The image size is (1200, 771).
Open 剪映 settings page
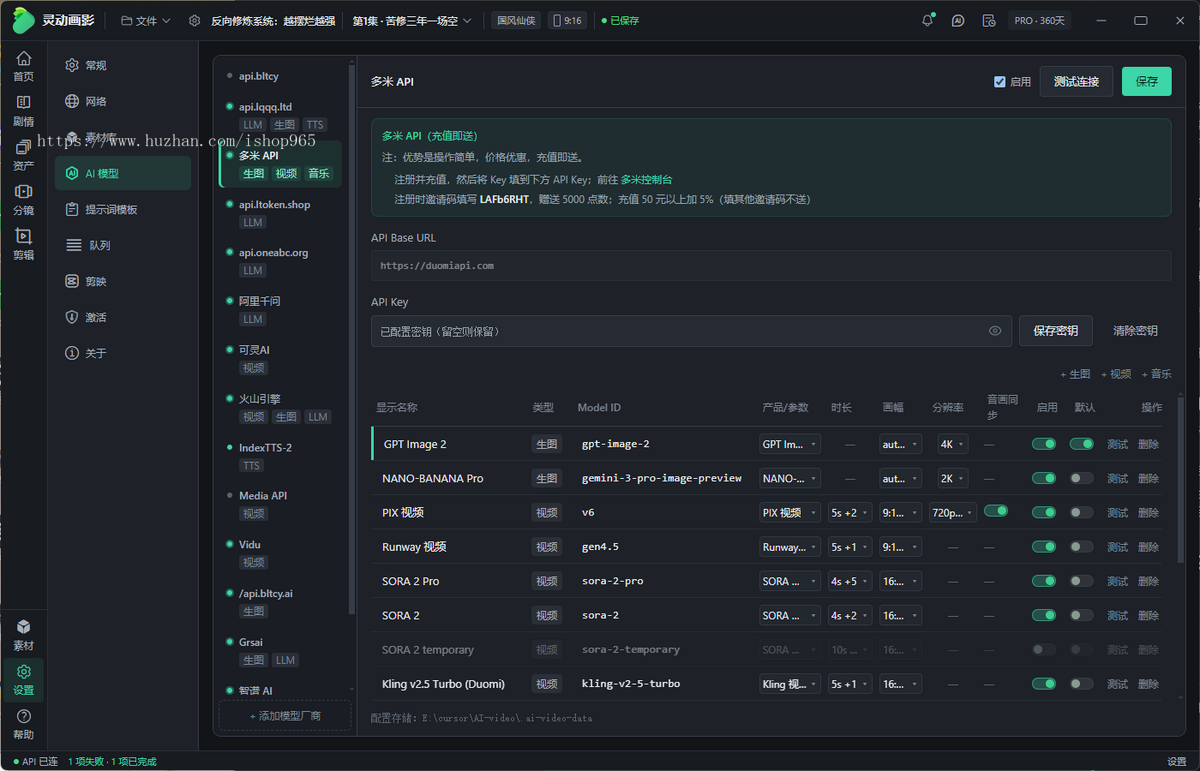(123, 281)
